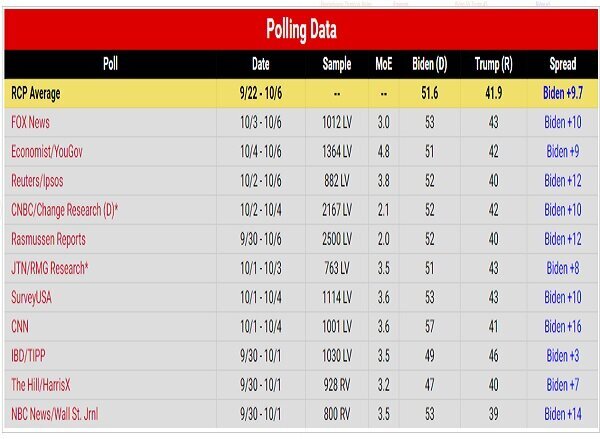Viewport: 600px width, 439px height.
Task: Open the NBC News/Wall St. Jrnl link
Action: point(55,414)
